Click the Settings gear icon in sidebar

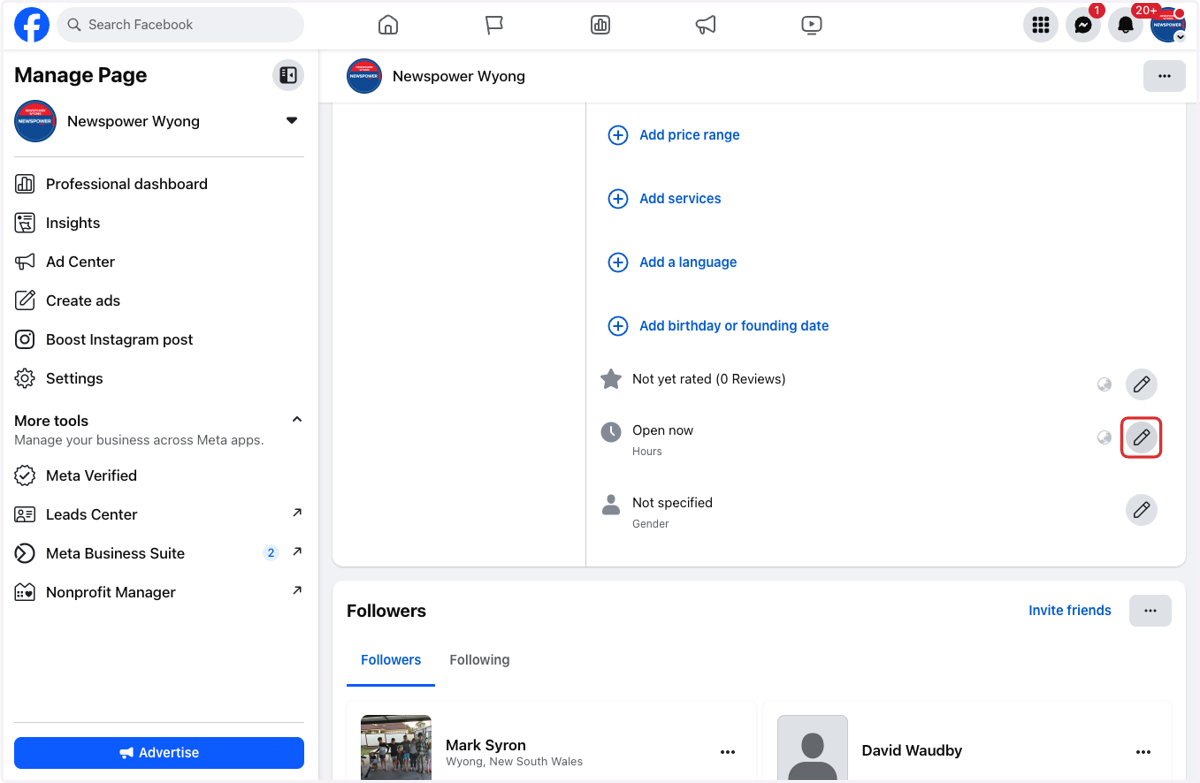(25, 379)
